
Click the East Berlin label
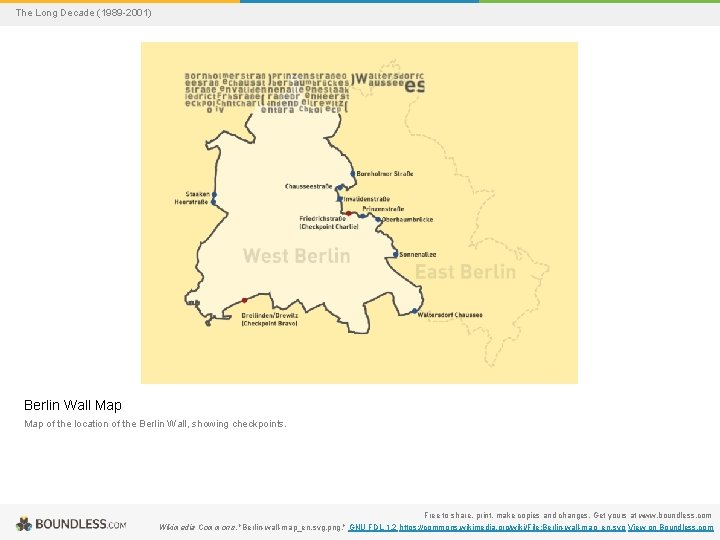tap(465, 272)
